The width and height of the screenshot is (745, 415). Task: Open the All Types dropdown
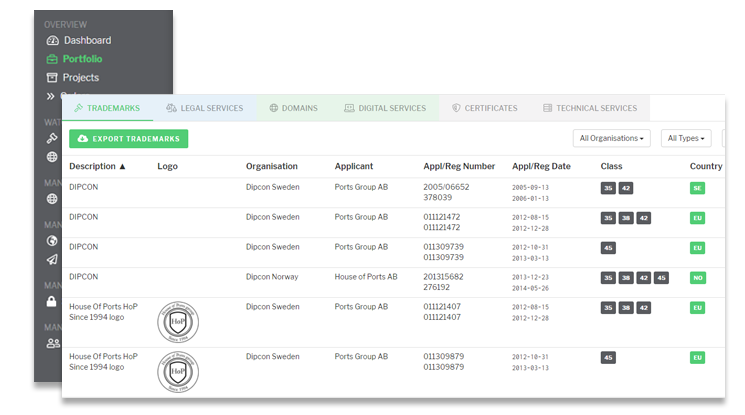tap(686, 138)
